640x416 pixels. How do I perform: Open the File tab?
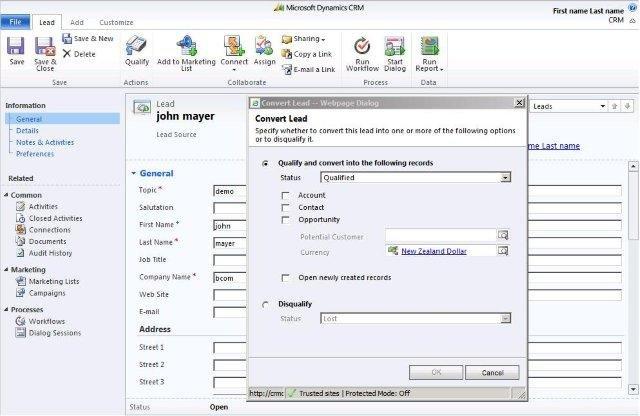tap(14, 22)
